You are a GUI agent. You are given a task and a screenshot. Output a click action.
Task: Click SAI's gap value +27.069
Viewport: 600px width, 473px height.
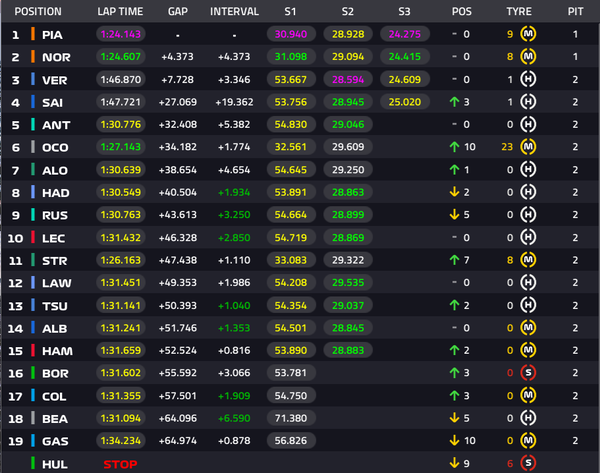pyautogui.click(x=178, y=102)
